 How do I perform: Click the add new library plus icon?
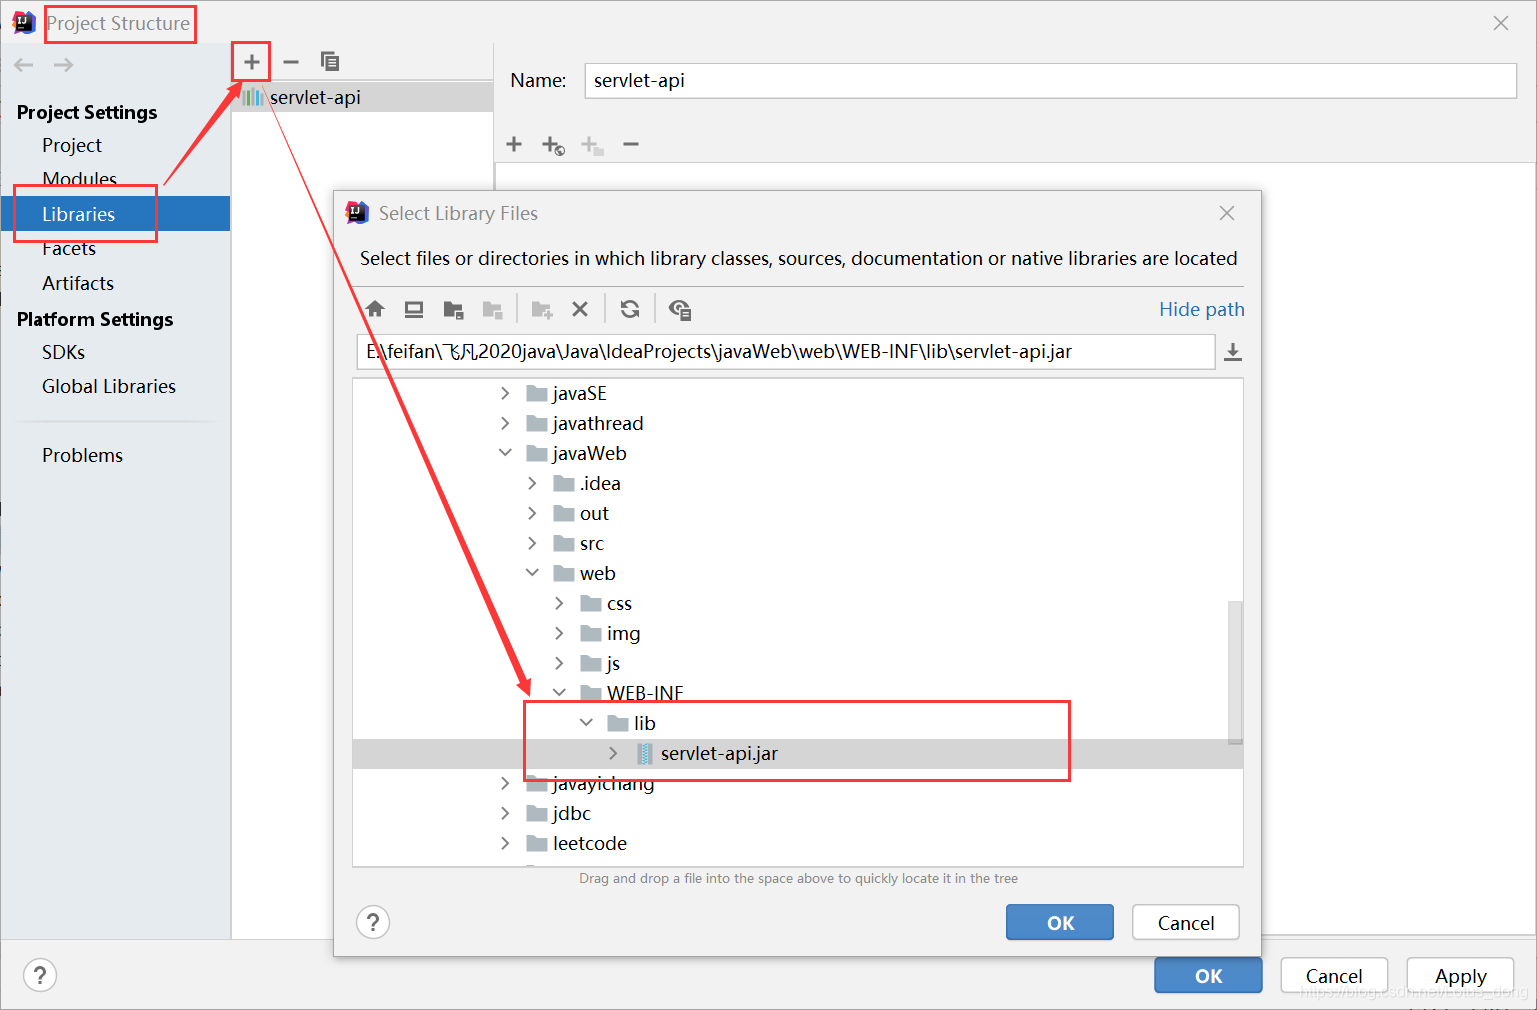(x=252, y=62)
